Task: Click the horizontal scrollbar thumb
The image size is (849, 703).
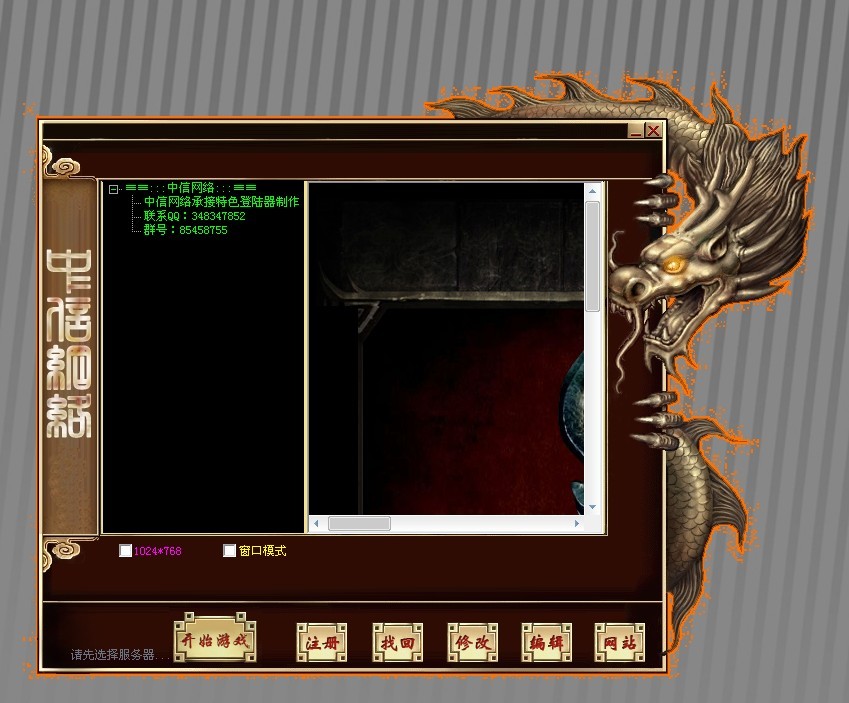Action: click(359, 523)
